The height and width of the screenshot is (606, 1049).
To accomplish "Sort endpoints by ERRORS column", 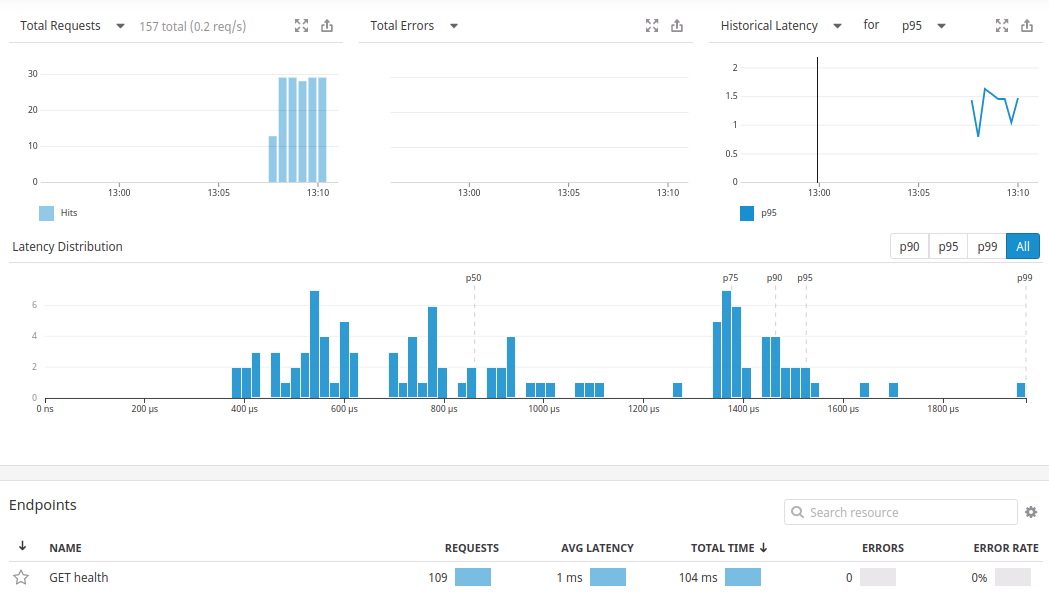I will (882, 548).
